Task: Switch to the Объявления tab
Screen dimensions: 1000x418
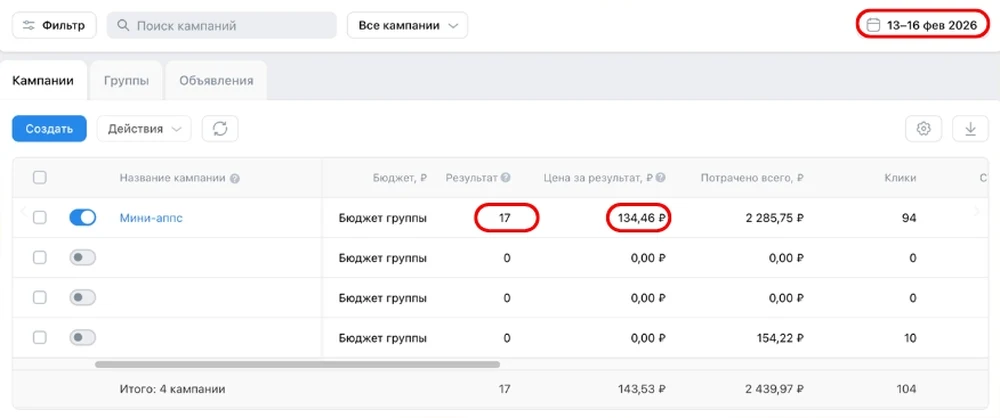Action: (216, 80)
